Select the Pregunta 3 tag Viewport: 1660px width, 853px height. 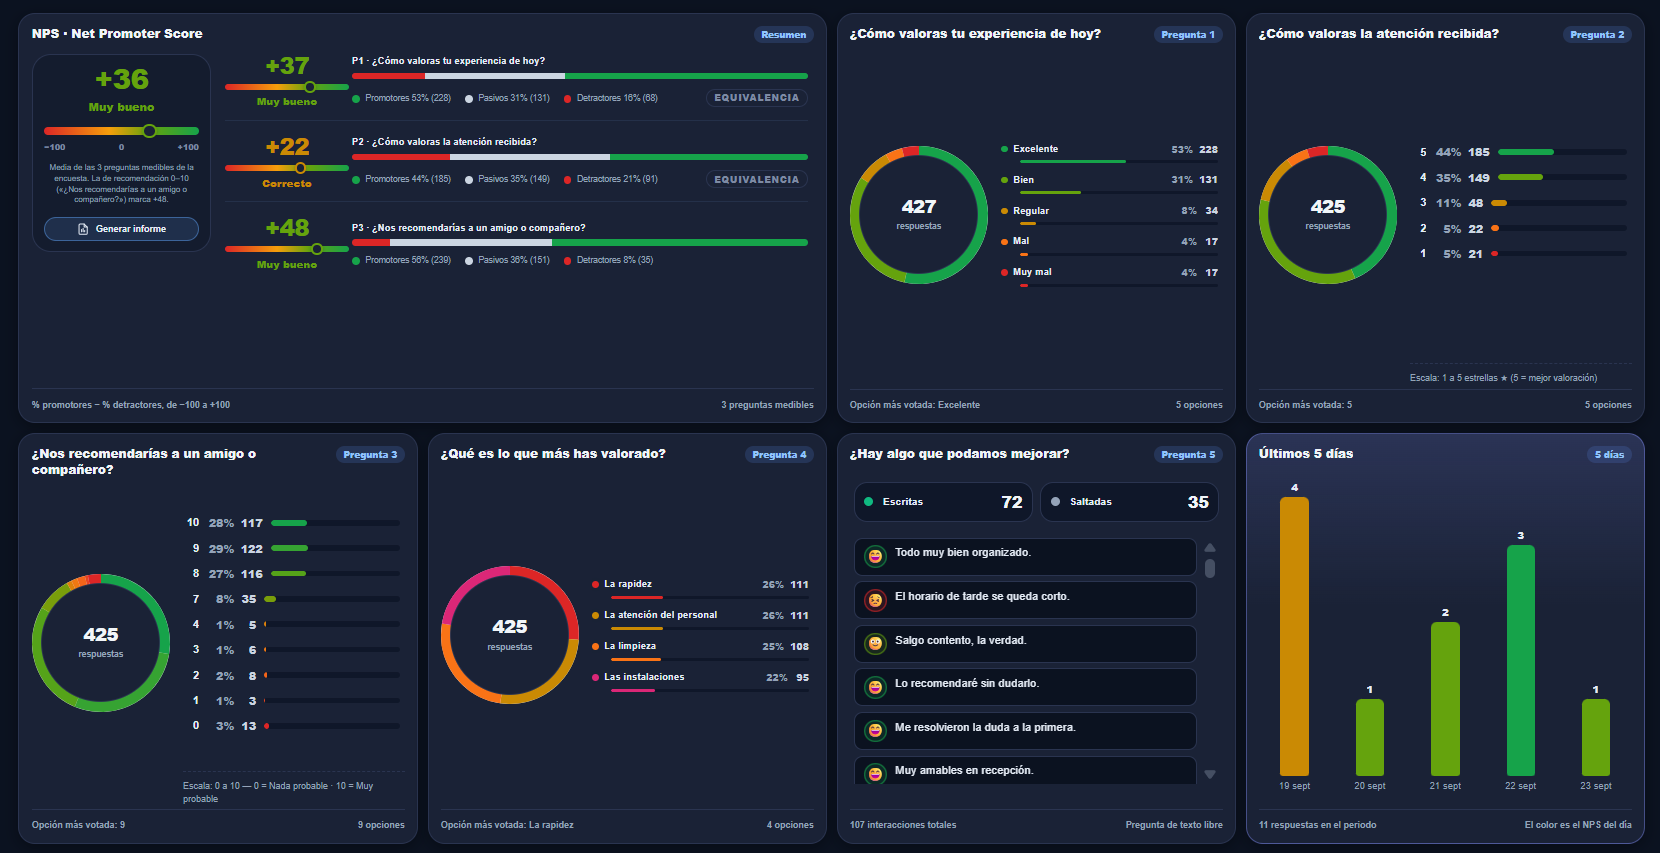(370, 455)
